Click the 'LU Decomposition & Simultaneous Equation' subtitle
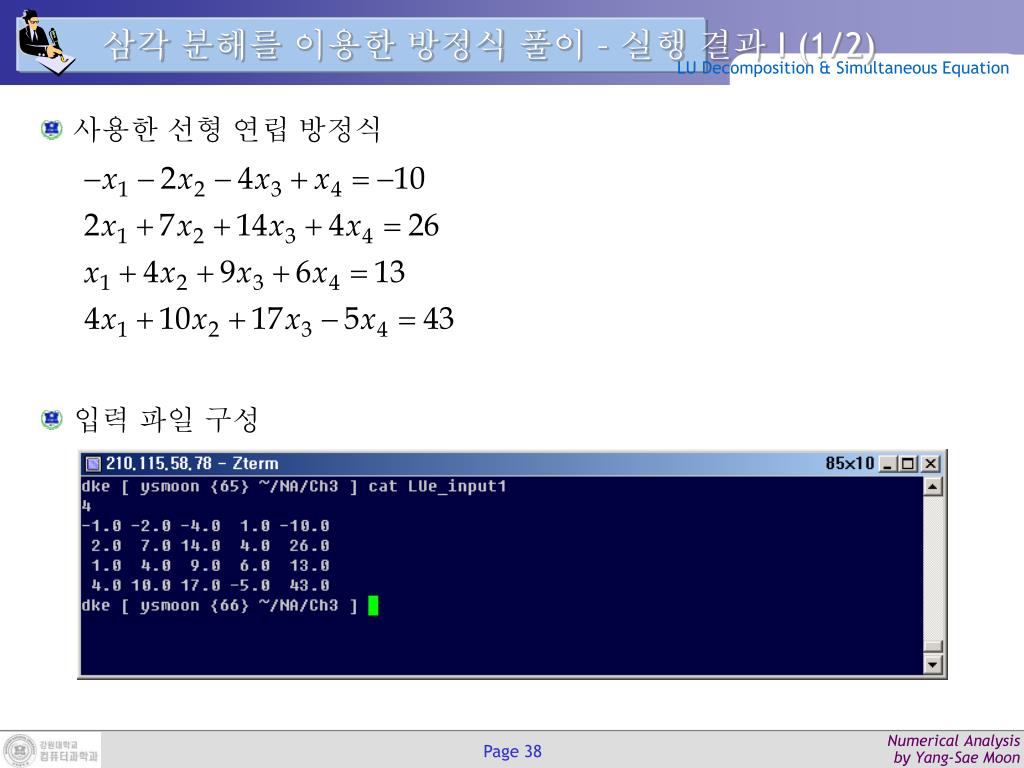The height and width of the screenshot is (768, 1024). click(842, 68)
